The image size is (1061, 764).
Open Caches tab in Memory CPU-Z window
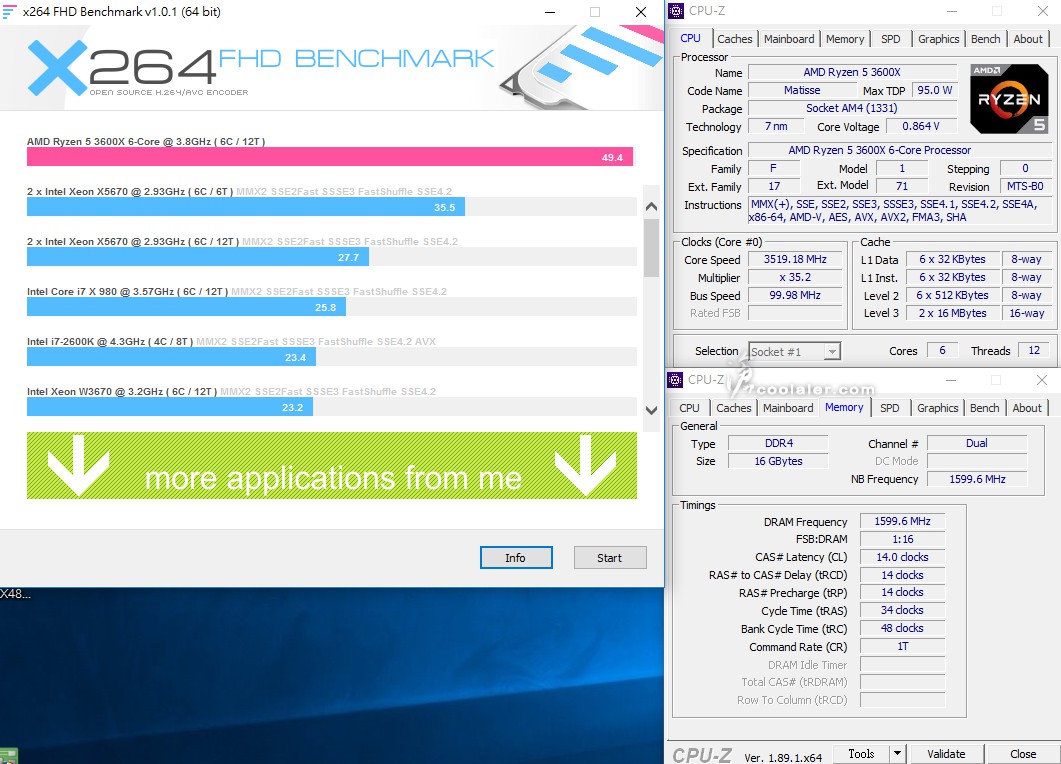click(x=733, y=408)
